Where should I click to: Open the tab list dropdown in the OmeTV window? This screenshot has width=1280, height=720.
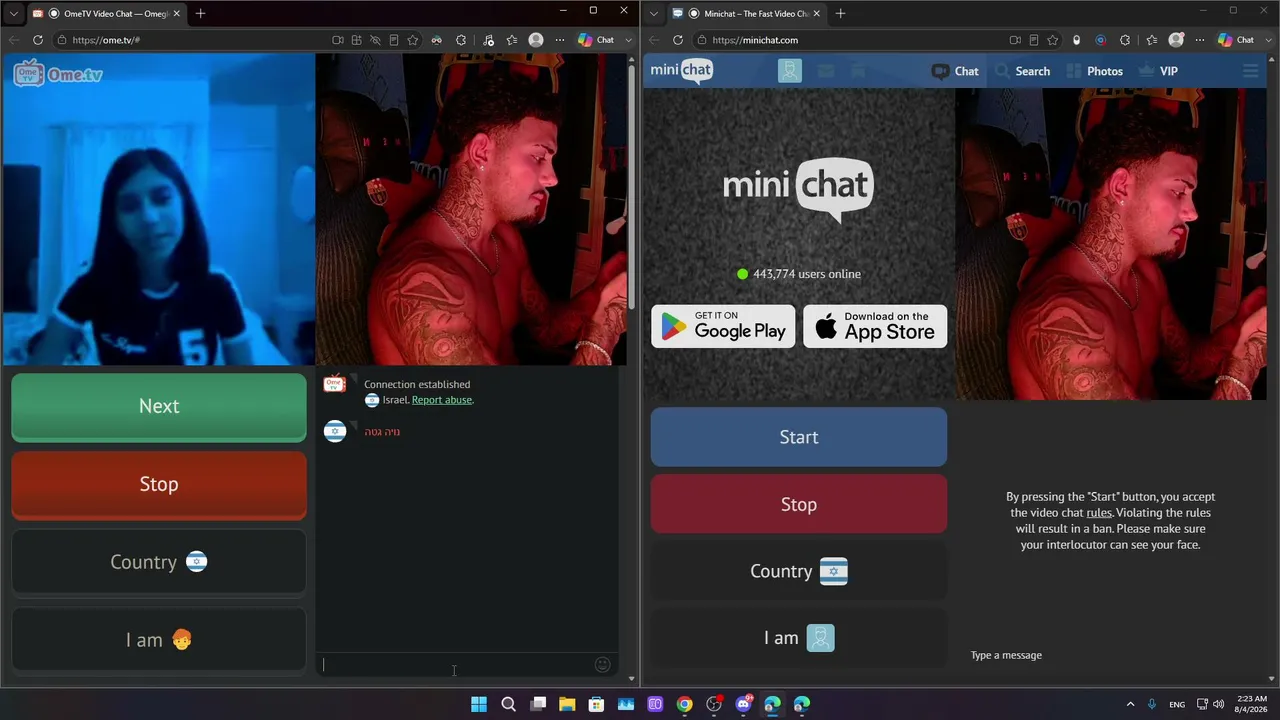[x=13, y=13]
